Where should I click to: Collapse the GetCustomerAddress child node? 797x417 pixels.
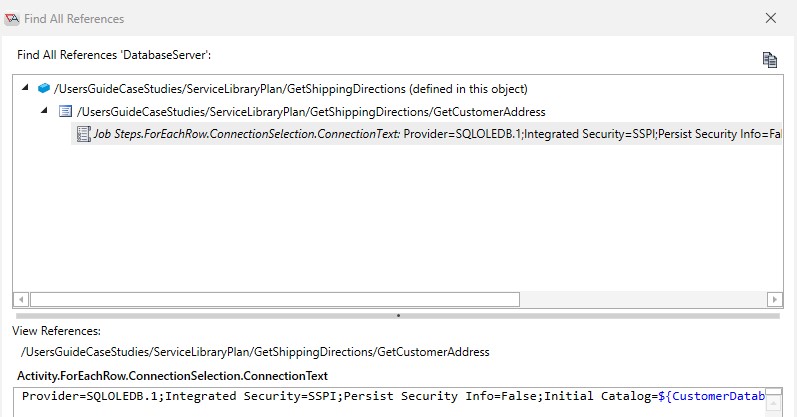(x=44, y=110)
